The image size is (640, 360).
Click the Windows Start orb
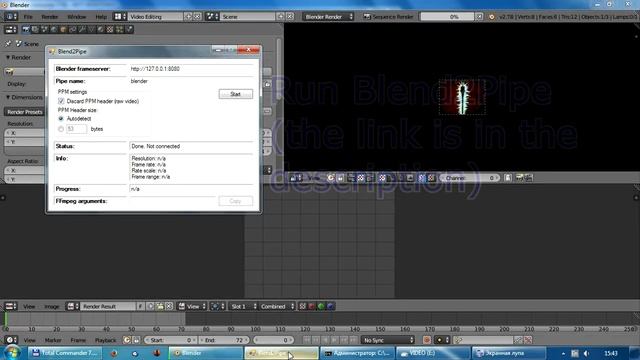coord(12,353)
